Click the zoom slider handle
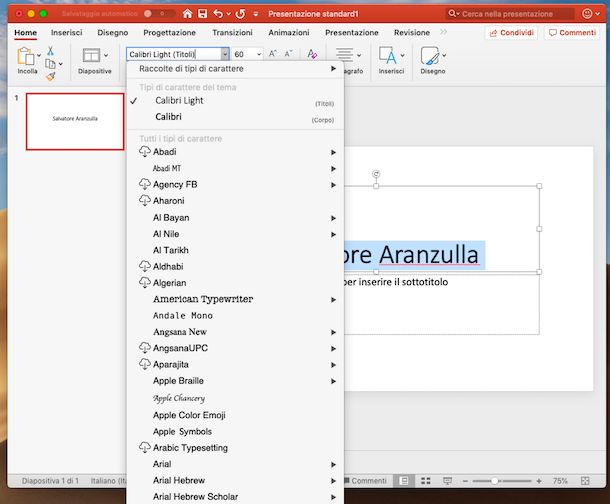The width and height of the screenshot is (610, 504). tap(494, 481)
